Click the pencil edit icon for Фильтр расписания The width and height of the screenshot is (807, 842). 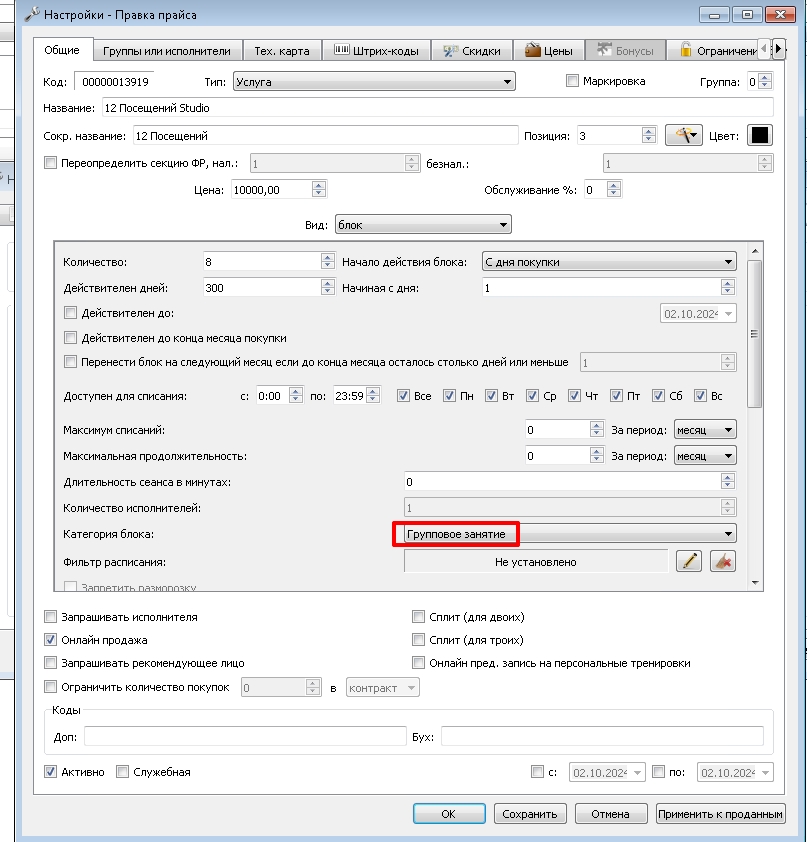[x=689, y=561]
